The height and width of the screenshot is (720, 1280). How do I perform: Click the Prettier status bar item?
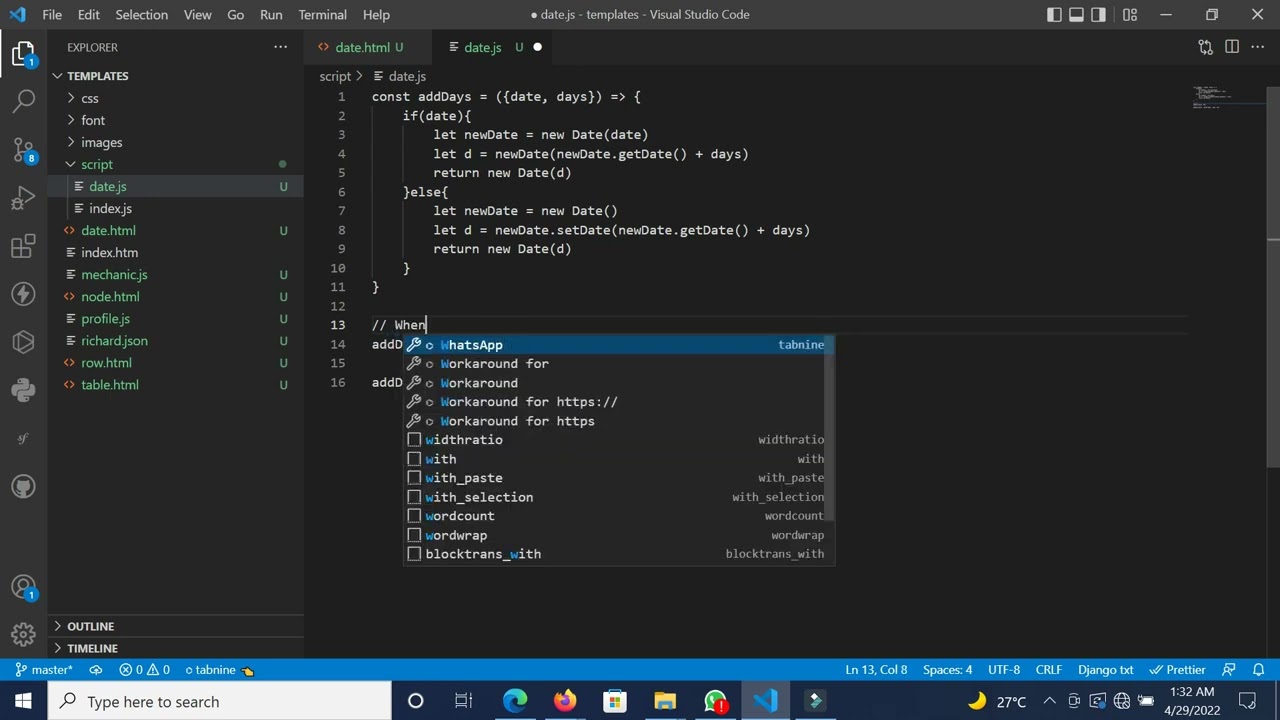tap(1178, 670)
